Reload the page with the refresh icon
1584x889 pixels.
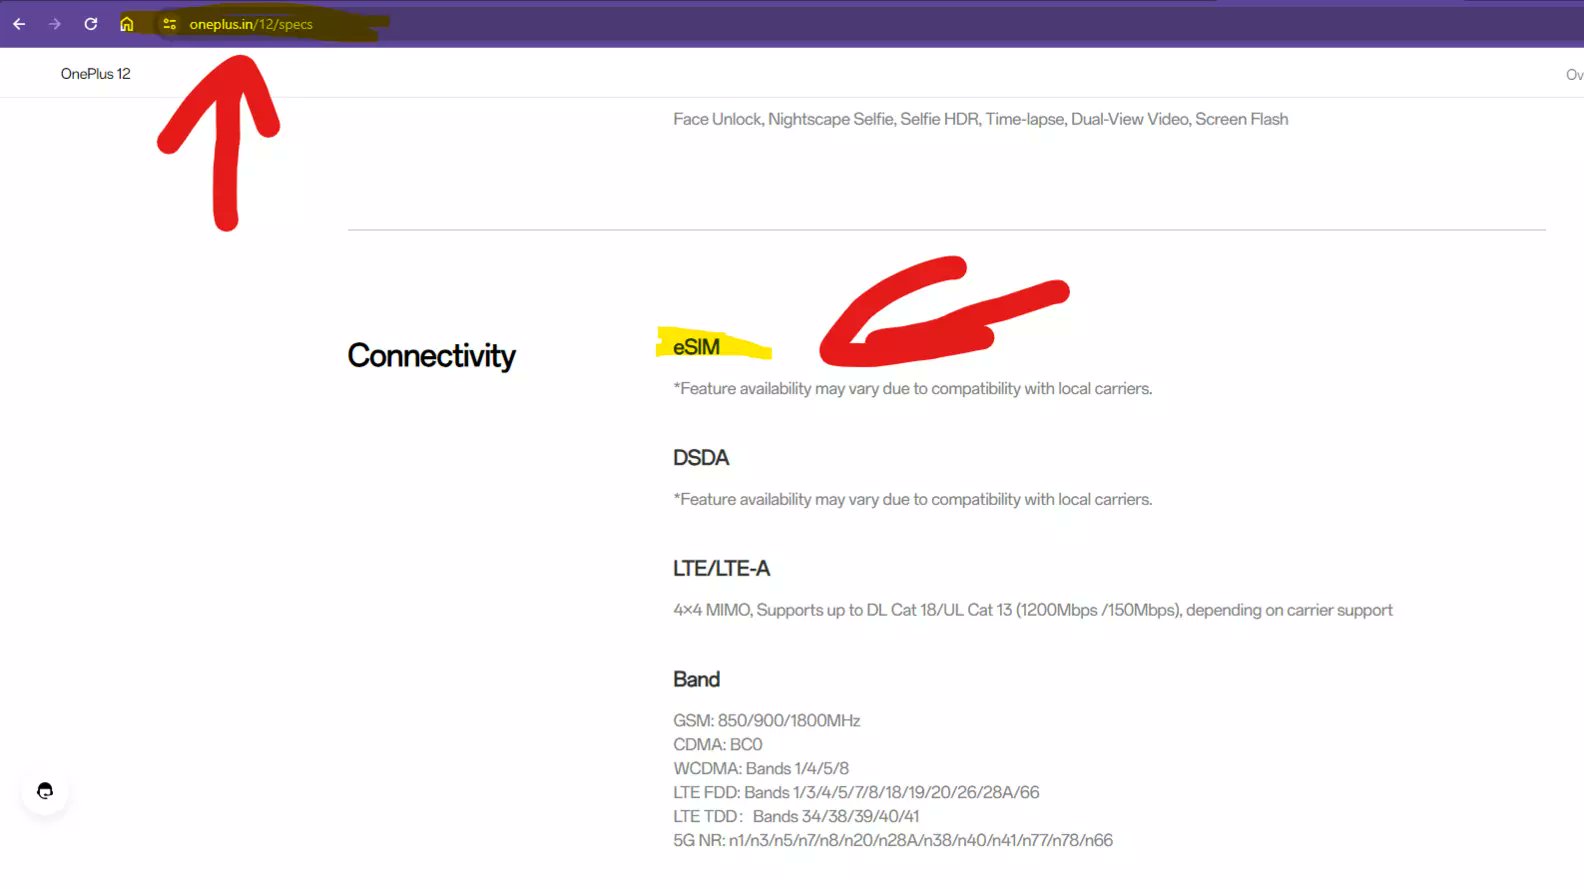point(91,24)
